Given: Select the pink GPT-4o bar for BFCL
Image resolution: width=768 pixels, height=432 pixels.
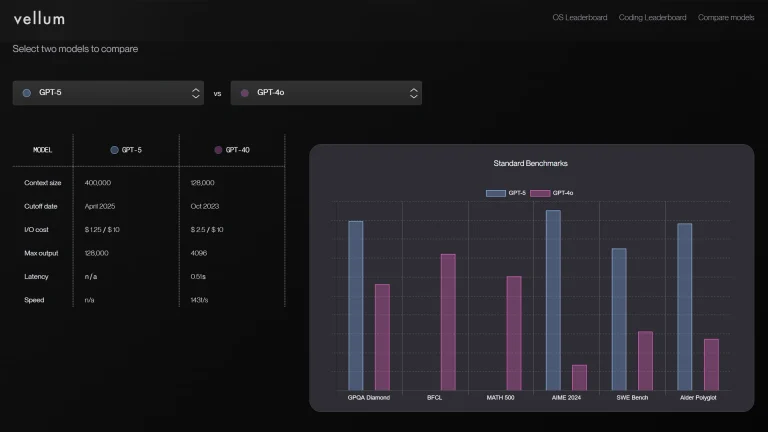Looking at the screenshot, I should pos(448,322).
